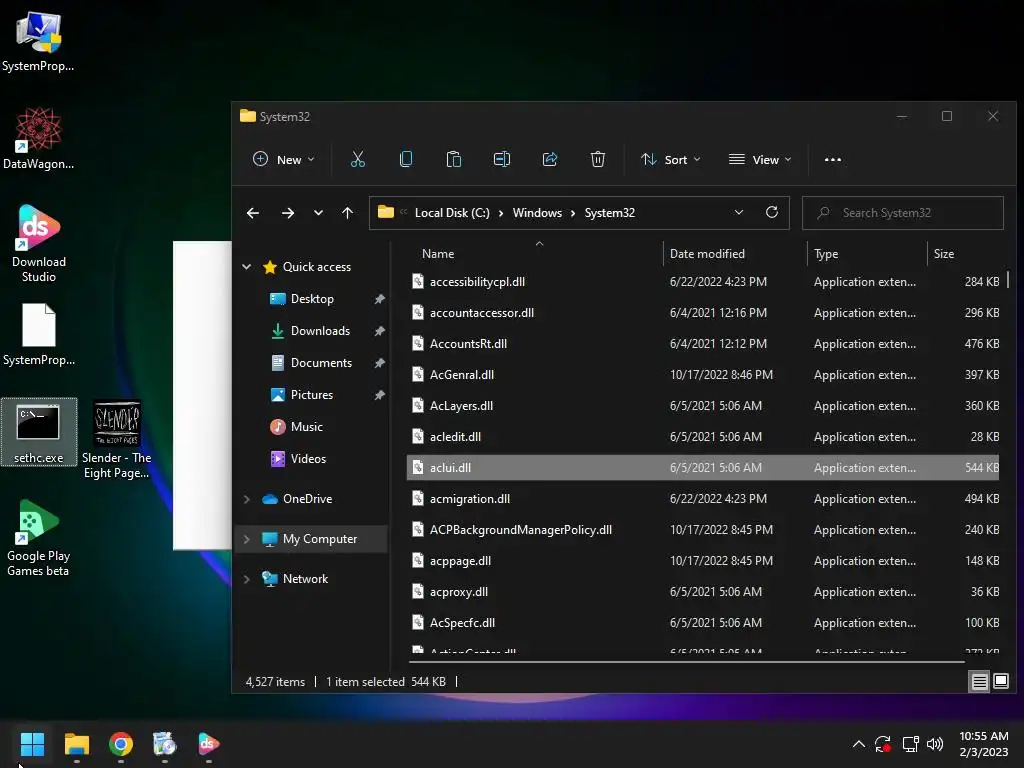Select AcLayers.dll file

[x=703, y=406]
